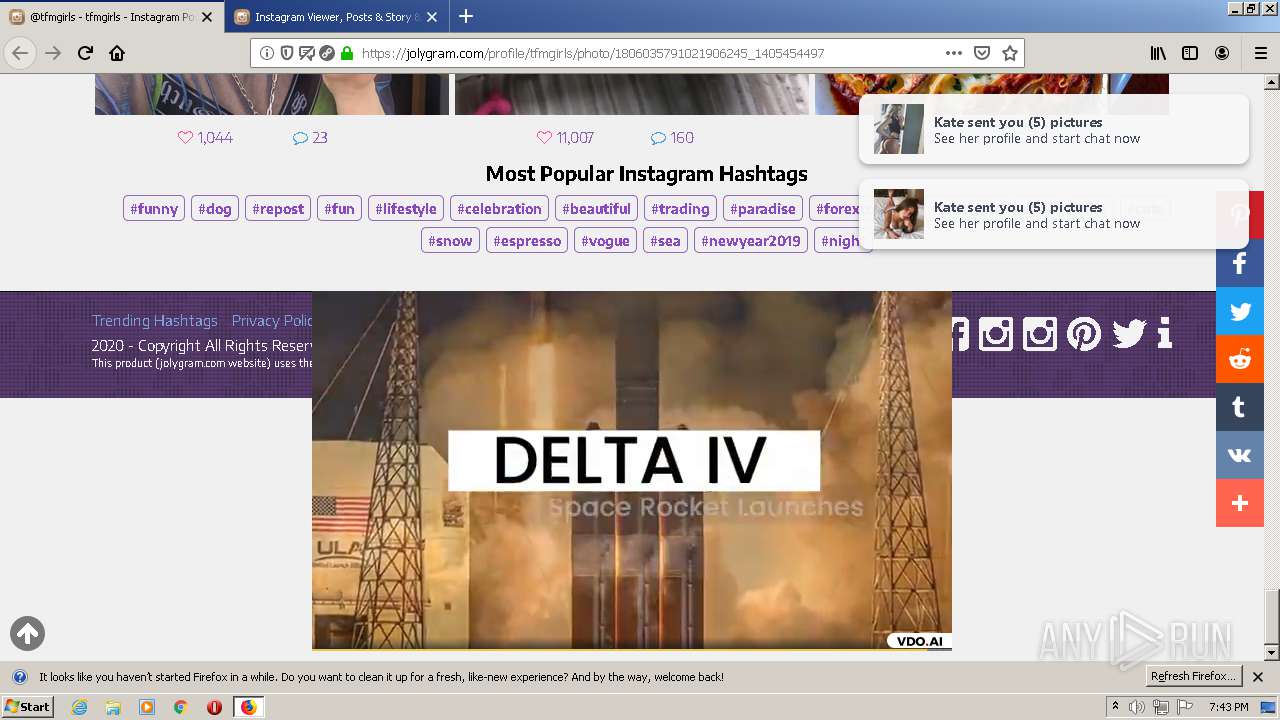Open tracking protection shield icon

coord(287,53)
